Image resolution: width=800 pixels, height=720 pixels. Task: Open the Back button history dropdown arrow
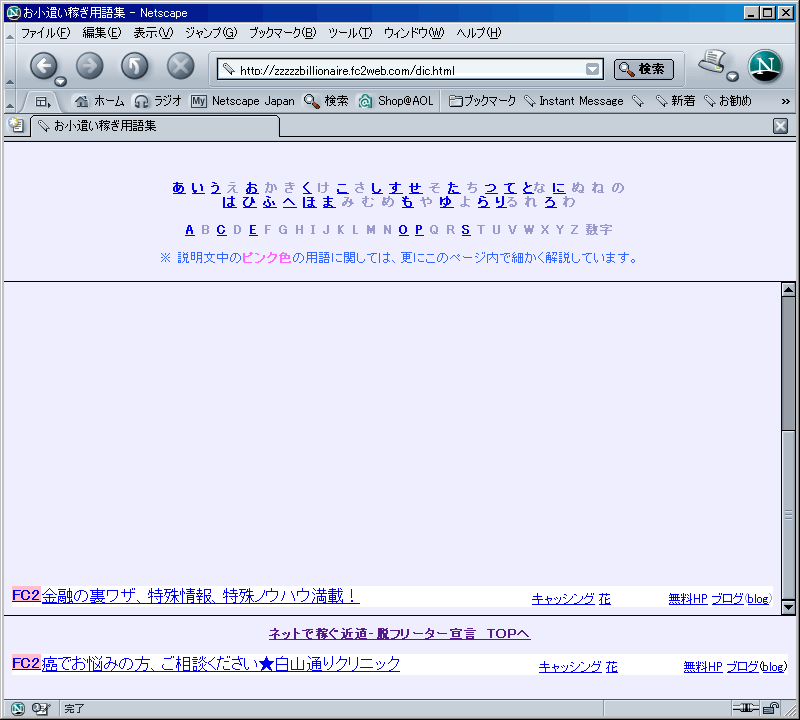coord(61,81)
